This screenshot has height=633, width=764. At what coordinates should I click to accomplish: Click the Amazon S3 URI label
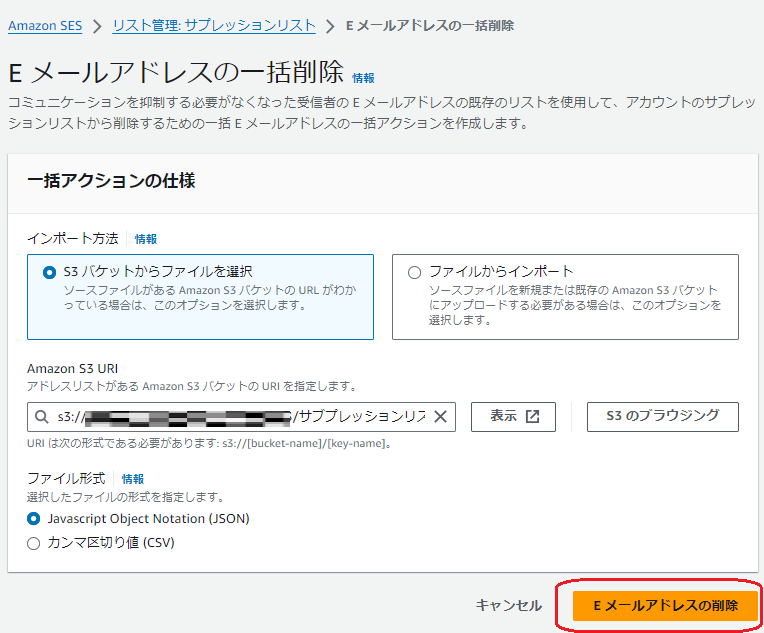click(73, 368)
